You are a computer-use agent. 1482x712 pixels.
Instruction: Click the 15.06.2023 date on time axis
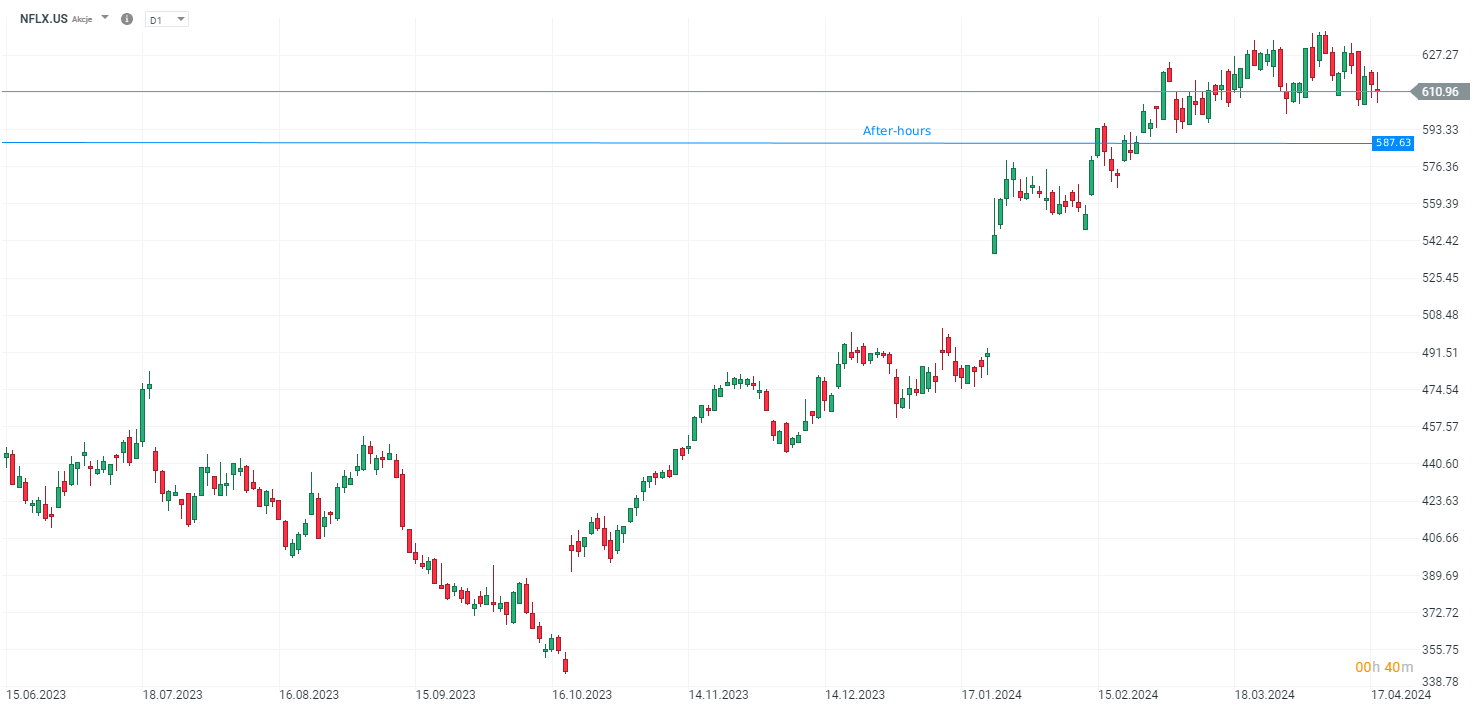click(x=35, y=694)
